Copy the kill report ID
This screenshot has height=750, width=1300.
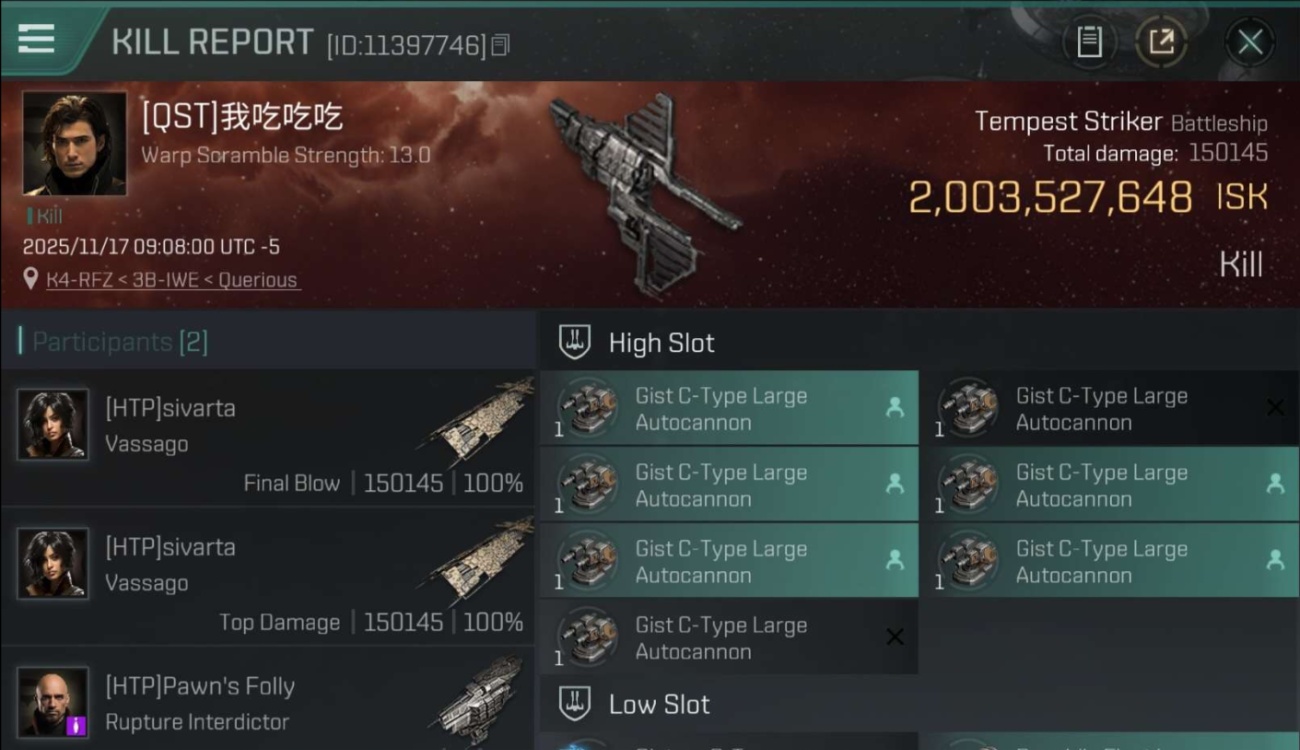(501, 45)
